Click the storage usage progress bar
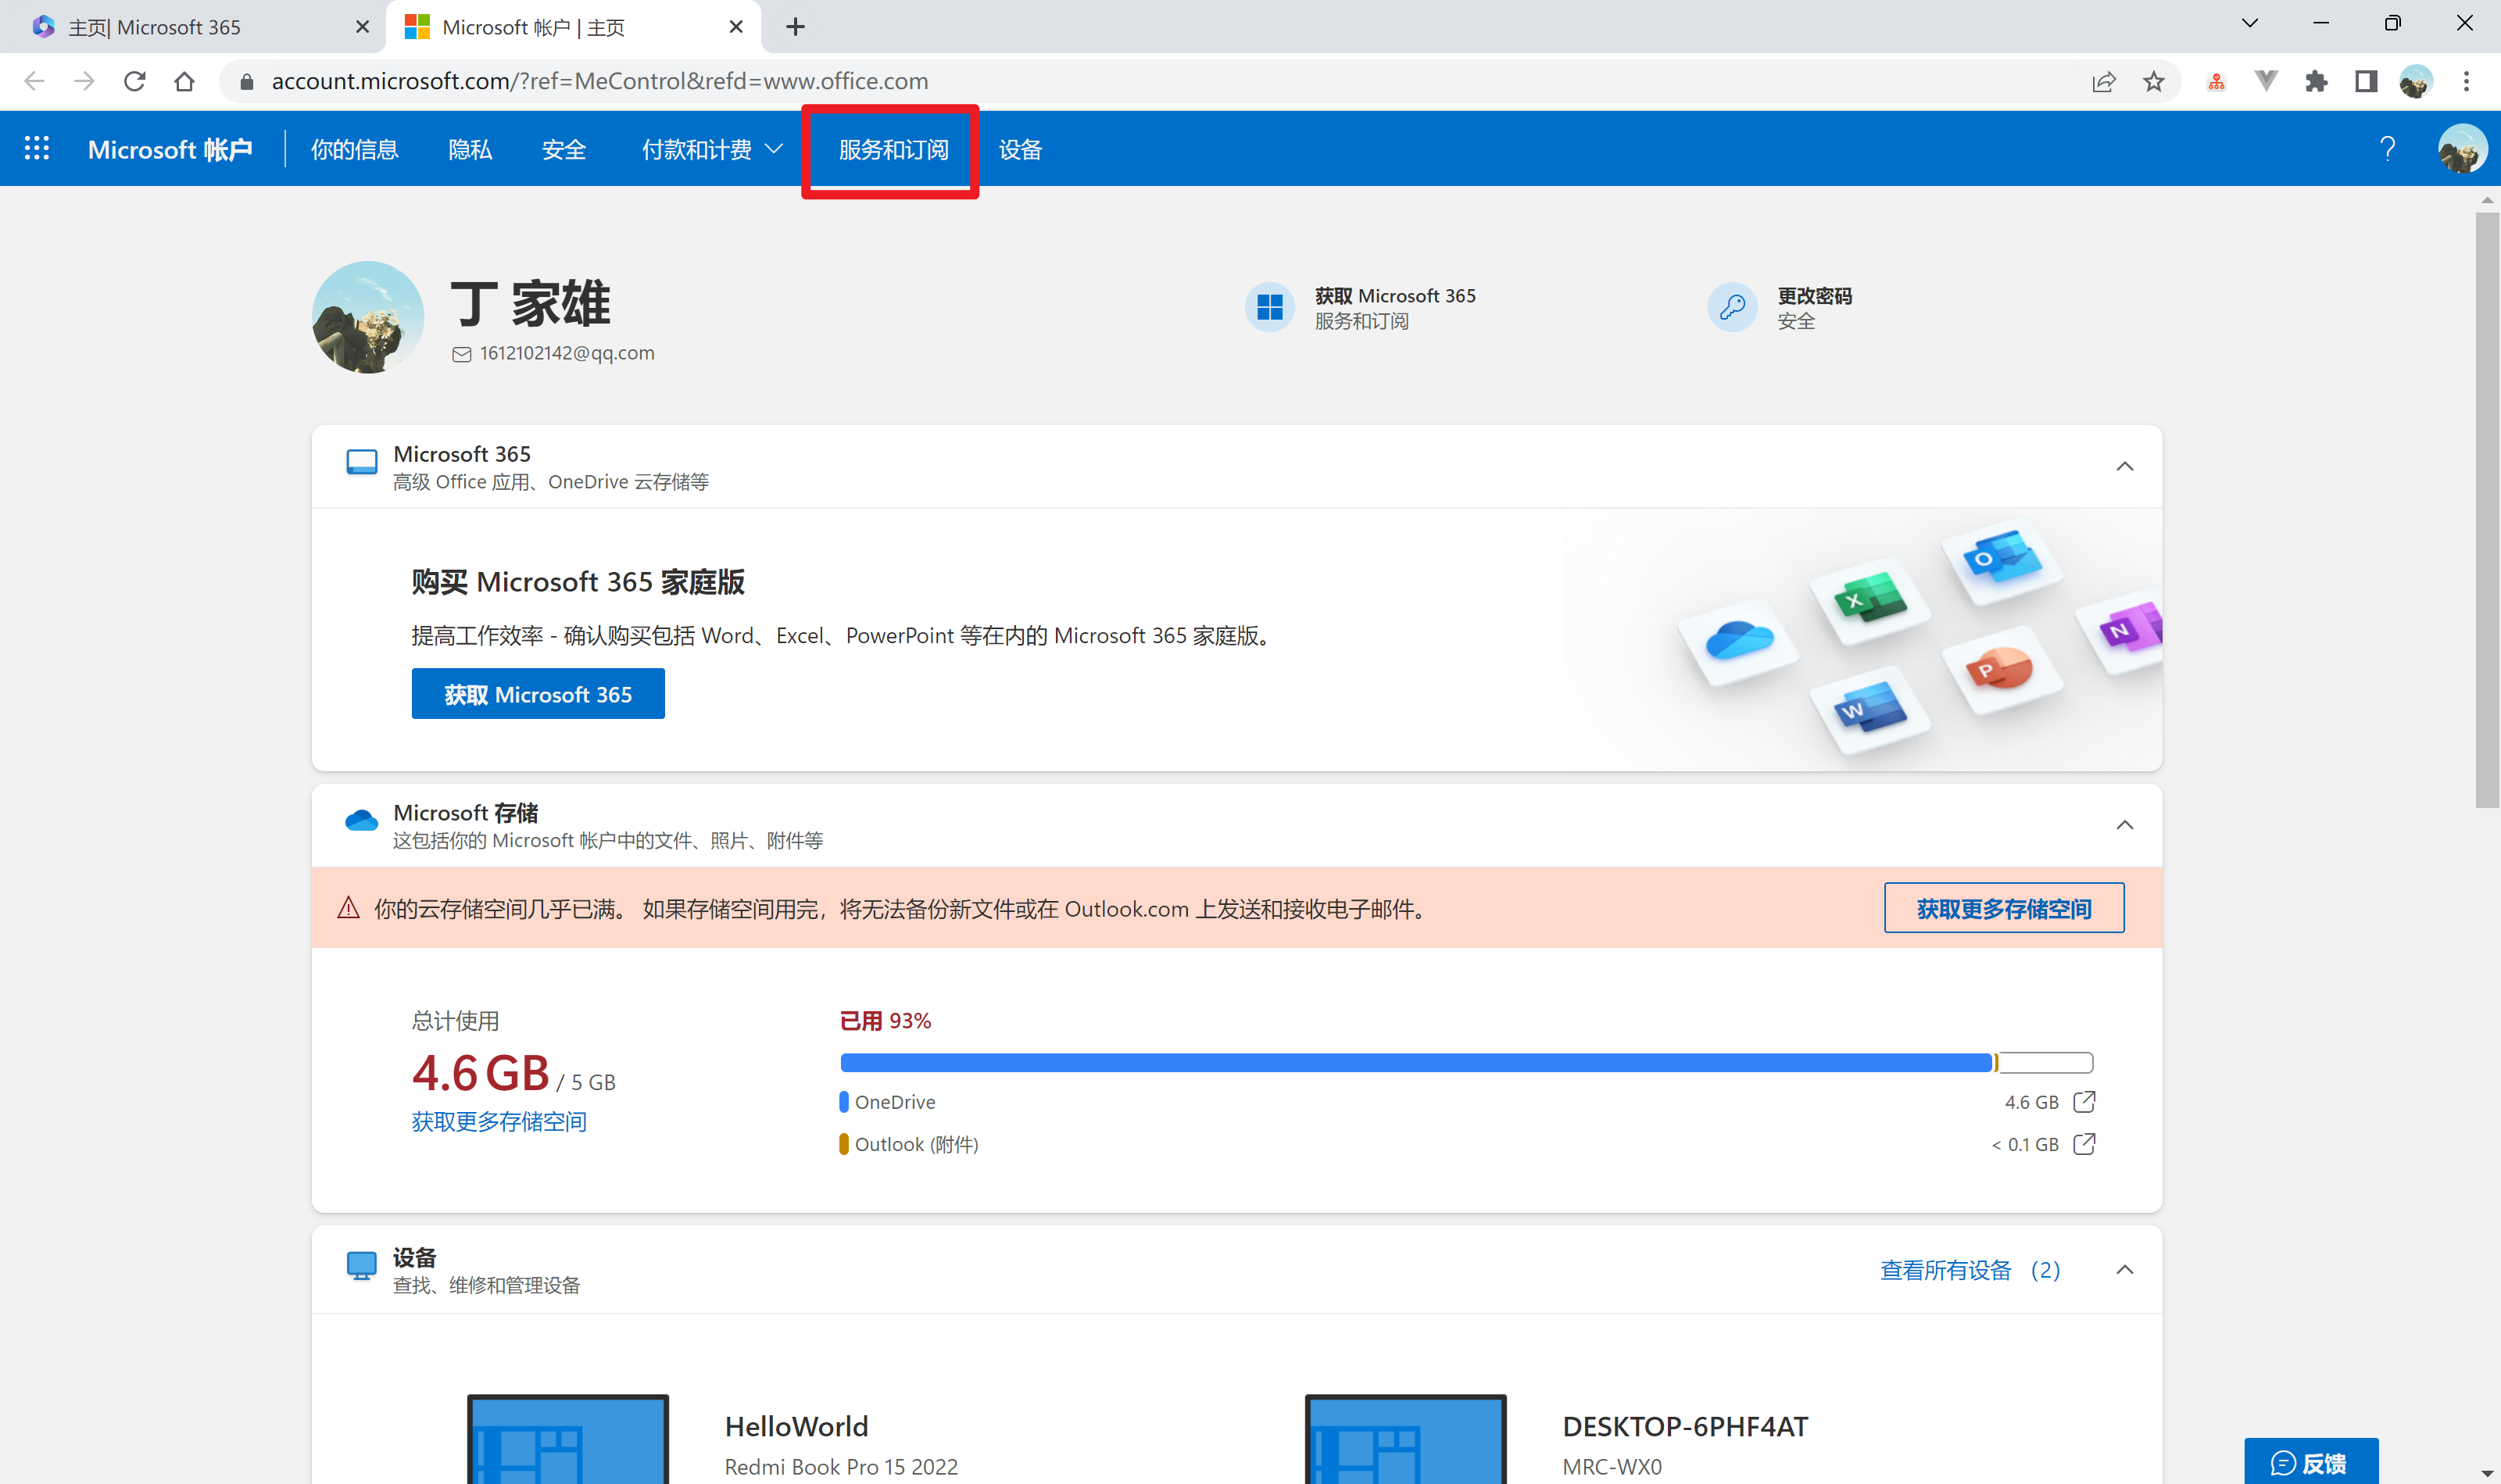2501x1484 pixels. pos(1466,1062)
